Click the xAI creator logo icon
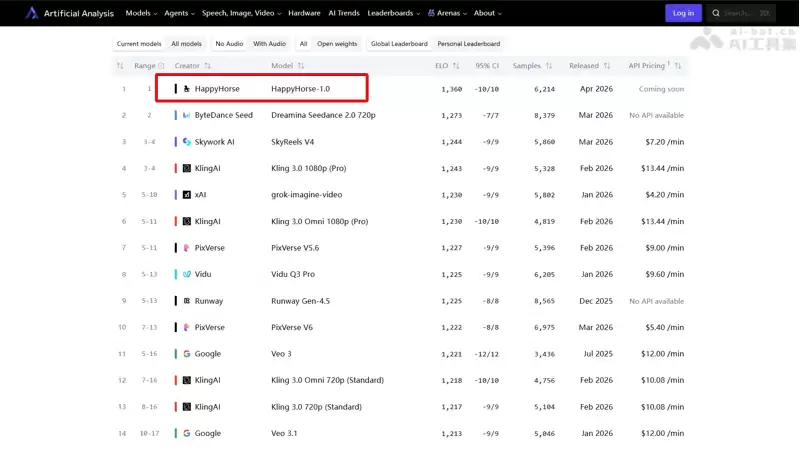The image size is (800, 450). (187, 194)
